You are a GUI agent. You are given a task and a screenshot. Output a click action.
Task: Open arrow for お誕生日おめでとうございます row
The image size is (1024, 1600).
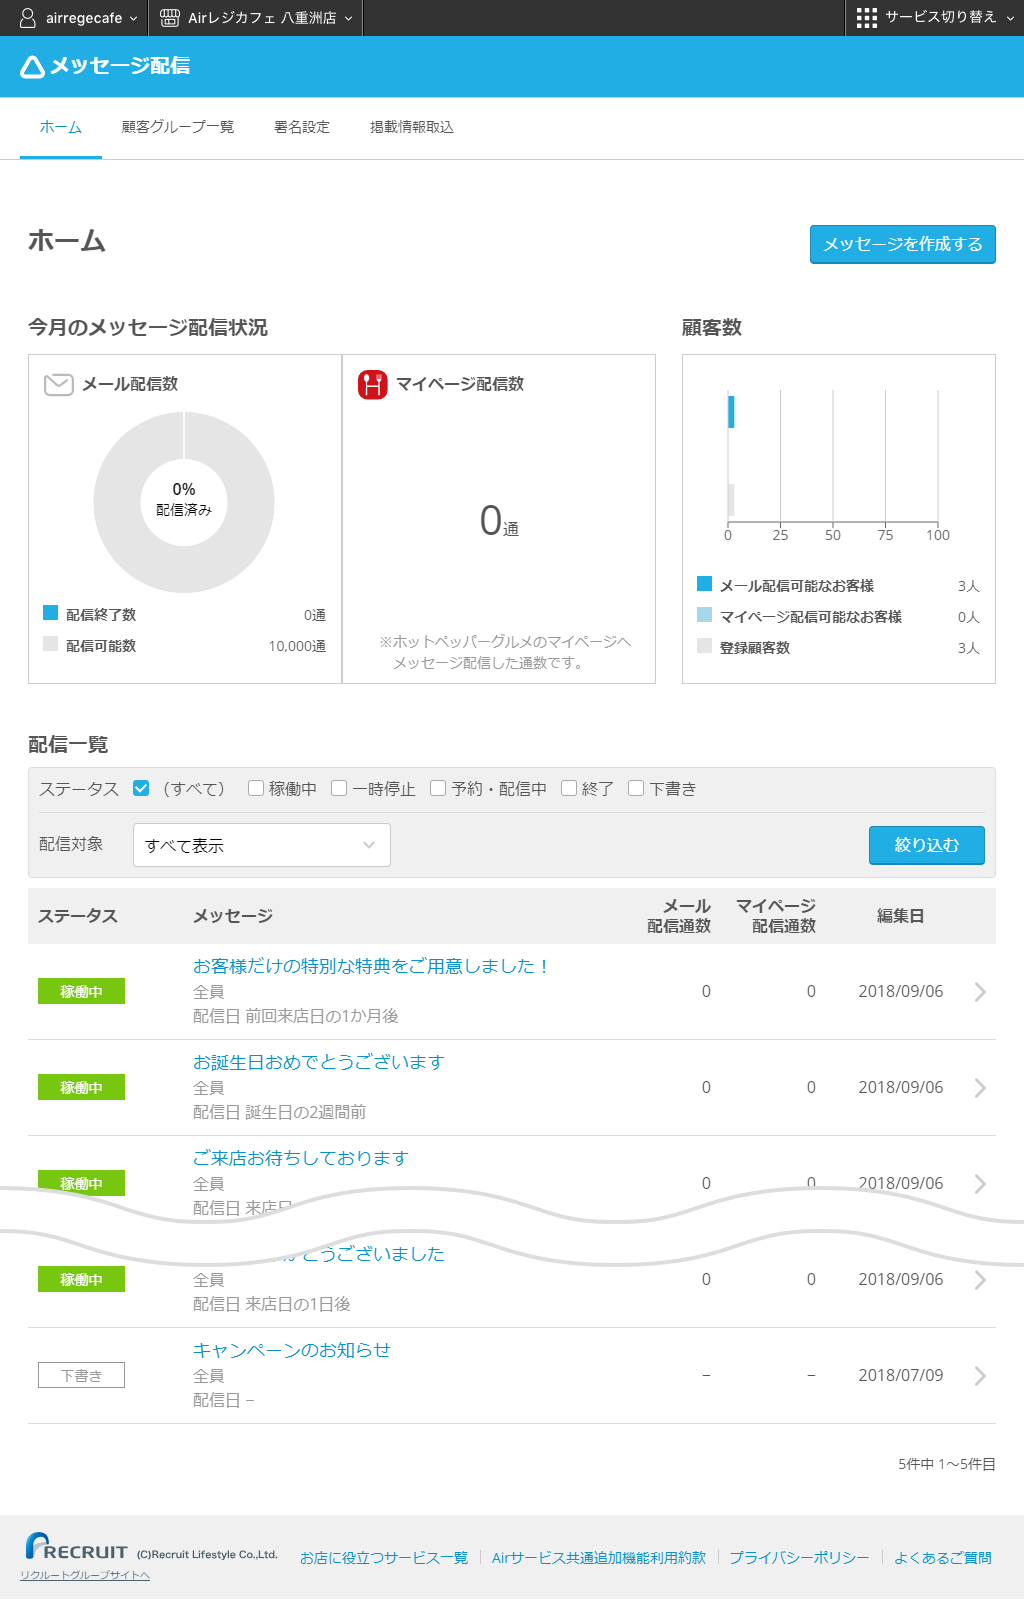click(x=980, y=1088)
